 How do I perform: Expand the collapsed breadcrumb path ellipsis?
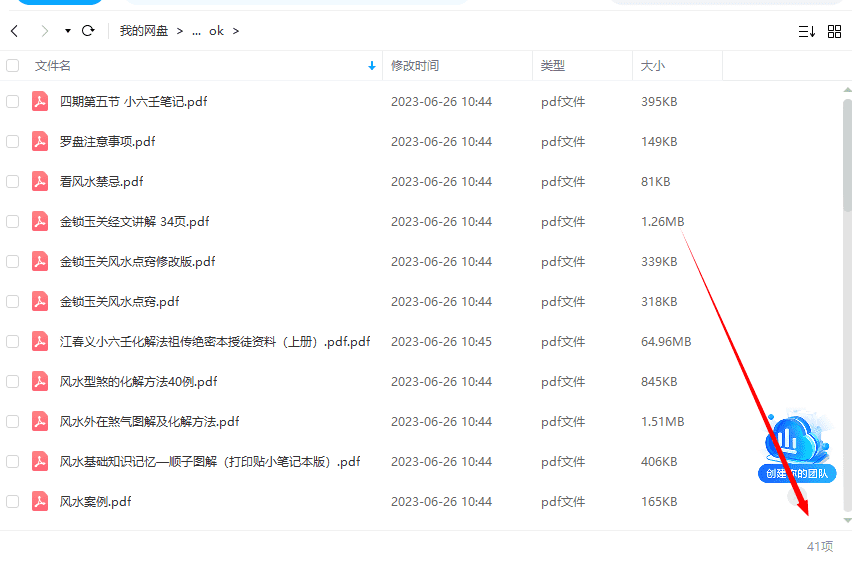[196, 31]
